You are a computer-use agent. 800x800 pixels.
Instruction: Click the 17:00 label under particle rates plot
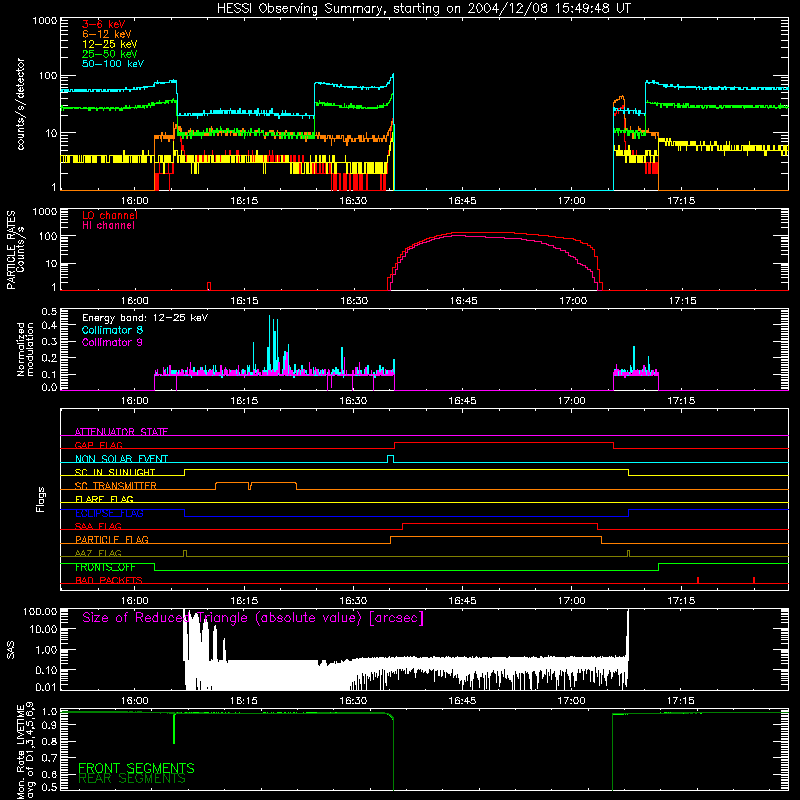pos(572,301)
